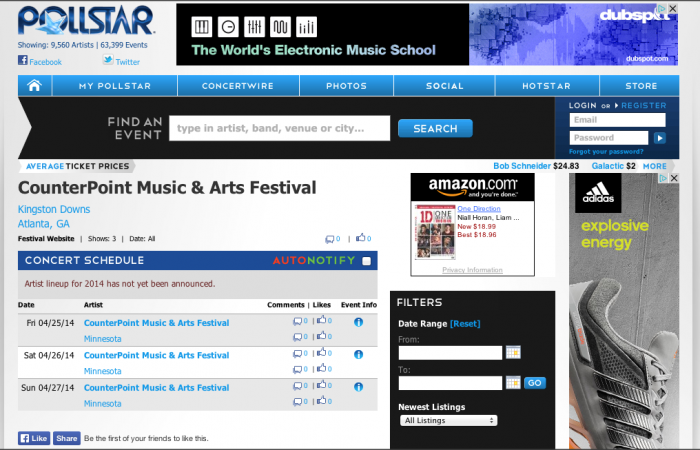Open Event Info icon for Sun 04/27/14
Viewport: 700px width, 450px height.
(x=358, y=387)
